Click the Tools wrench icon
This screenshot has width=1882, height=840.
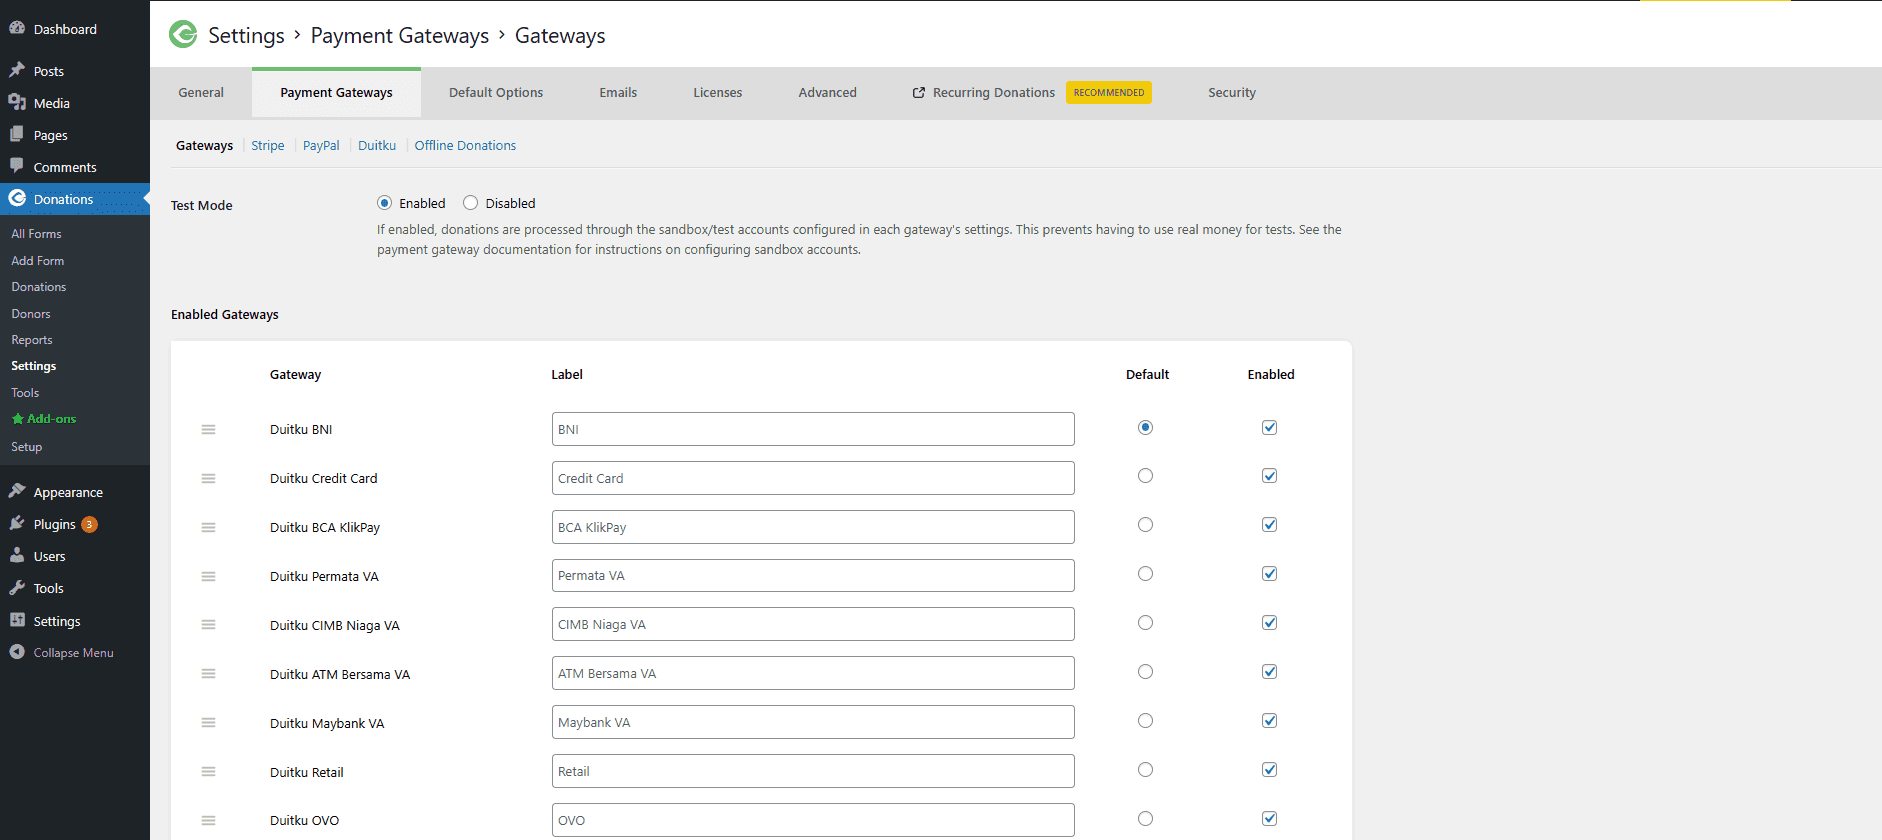pos(17,588)
